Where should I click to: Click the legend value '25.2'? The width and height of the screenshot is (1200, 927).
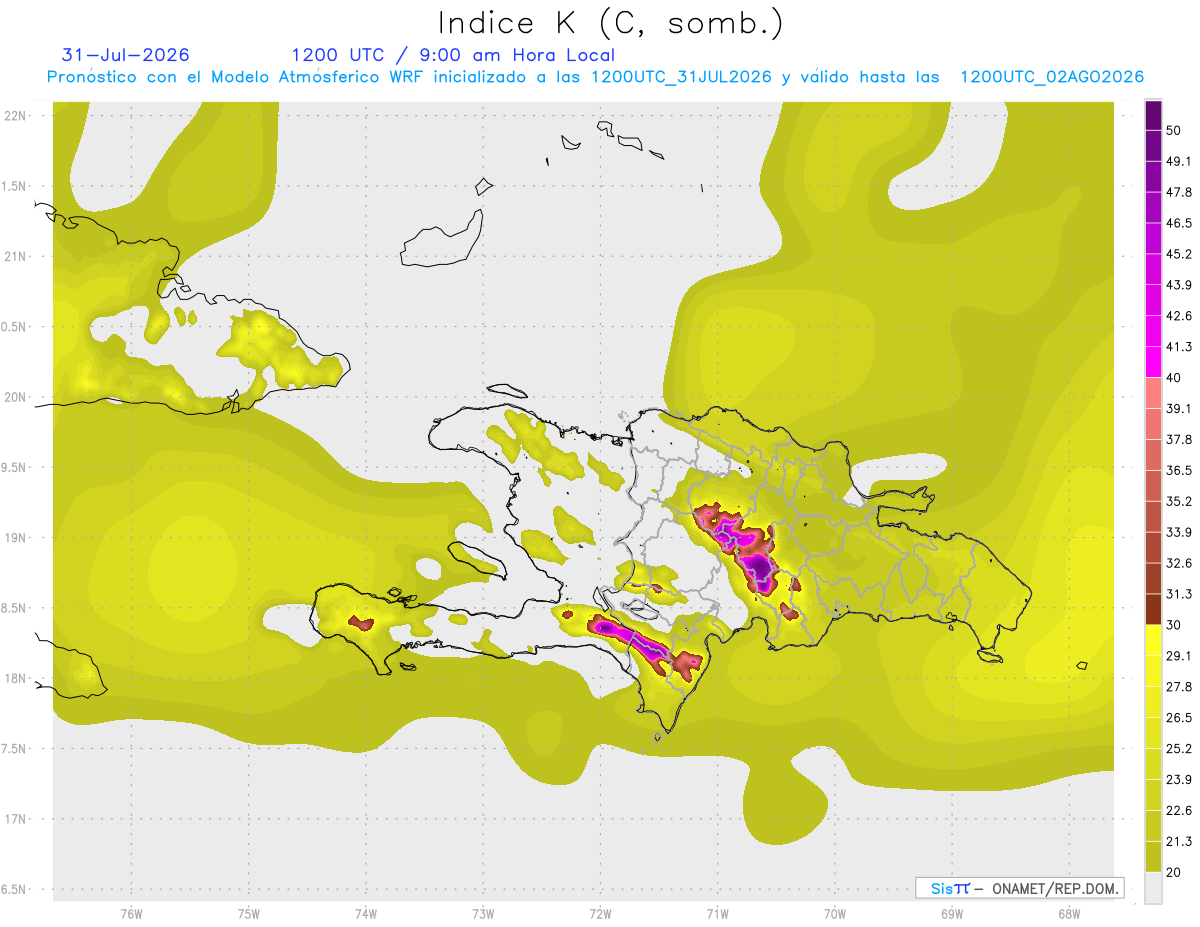(1177, 748)
